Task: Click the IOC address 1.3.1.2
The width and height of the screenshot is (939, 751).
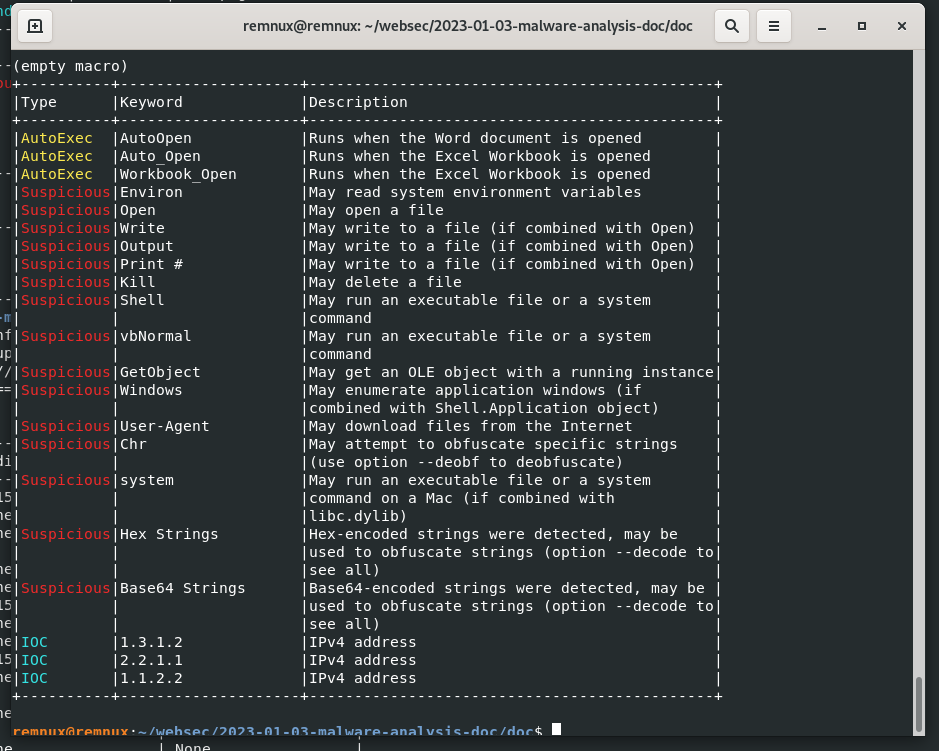Action: click(151, 642)
